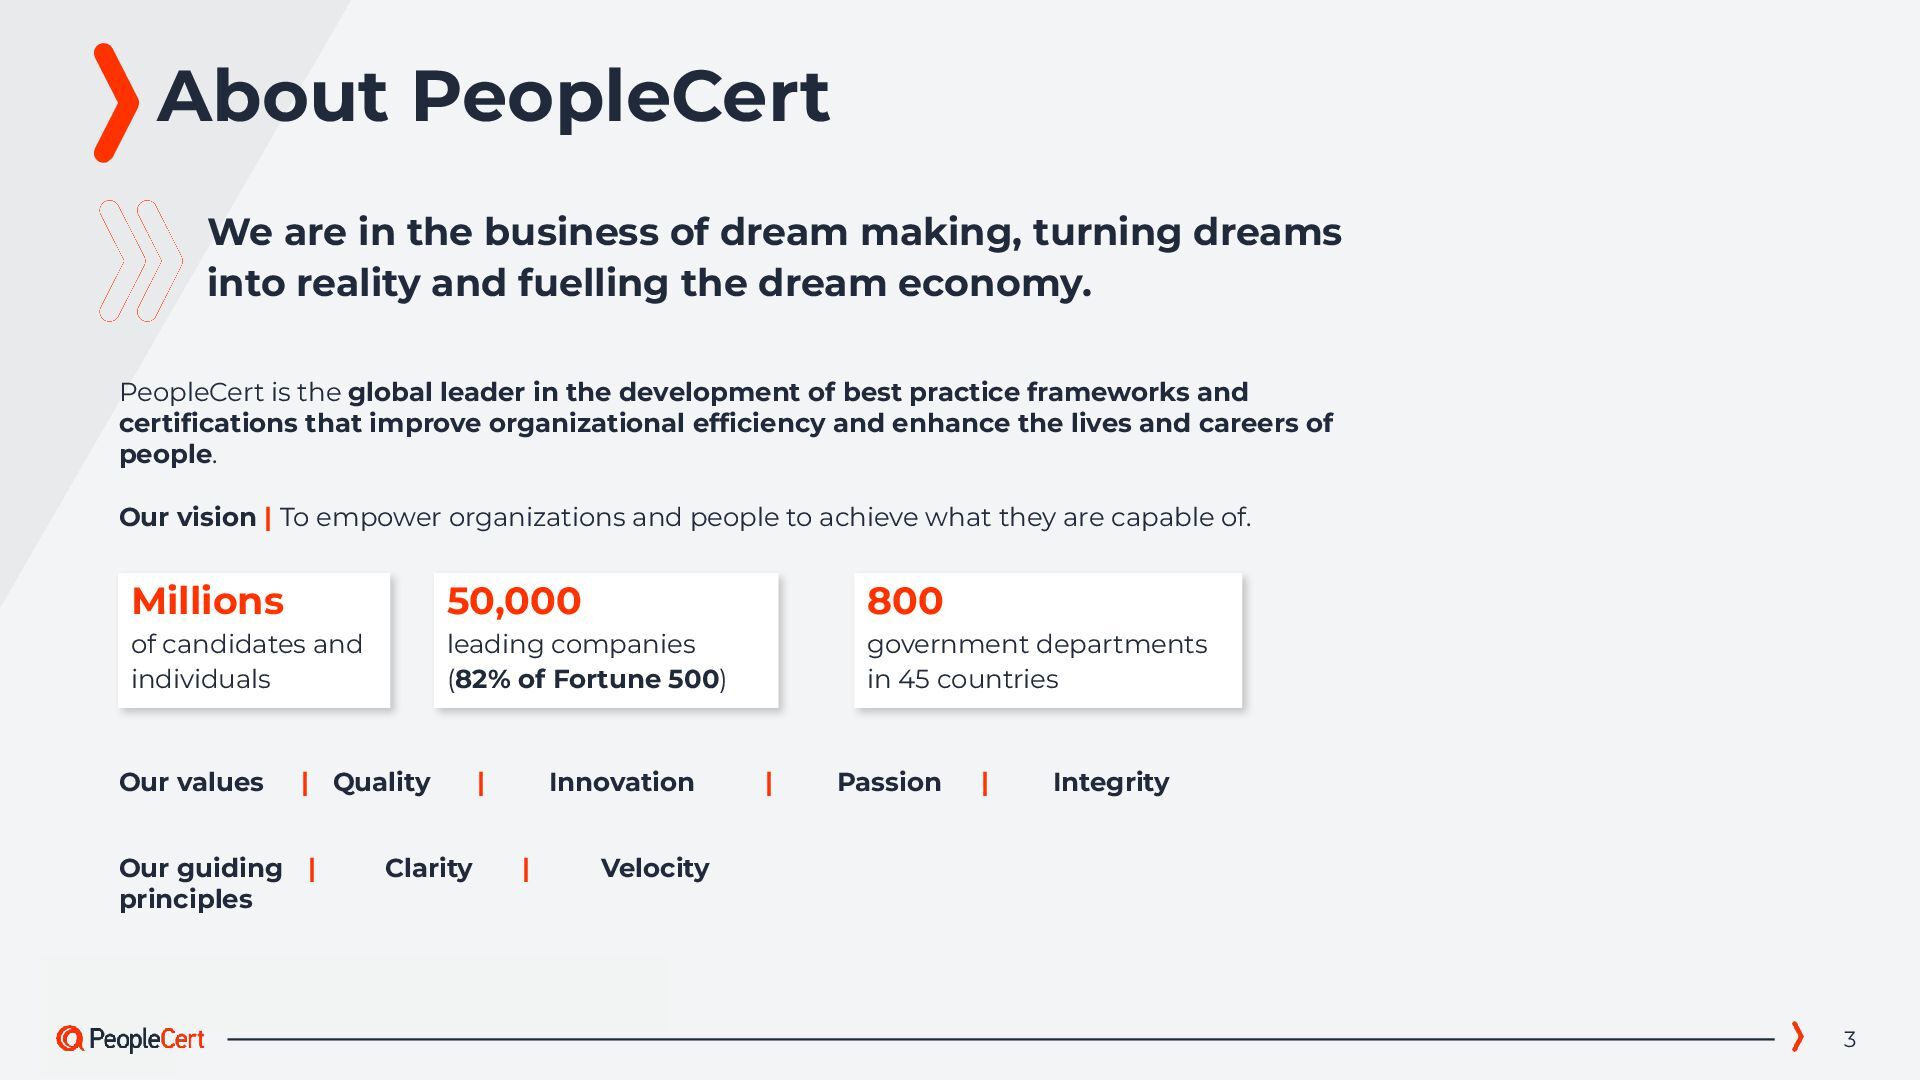Click the Clarity guiding principle
Image resolution: width=1920 pixels, height=1080 pixels.
click(428, 868)
